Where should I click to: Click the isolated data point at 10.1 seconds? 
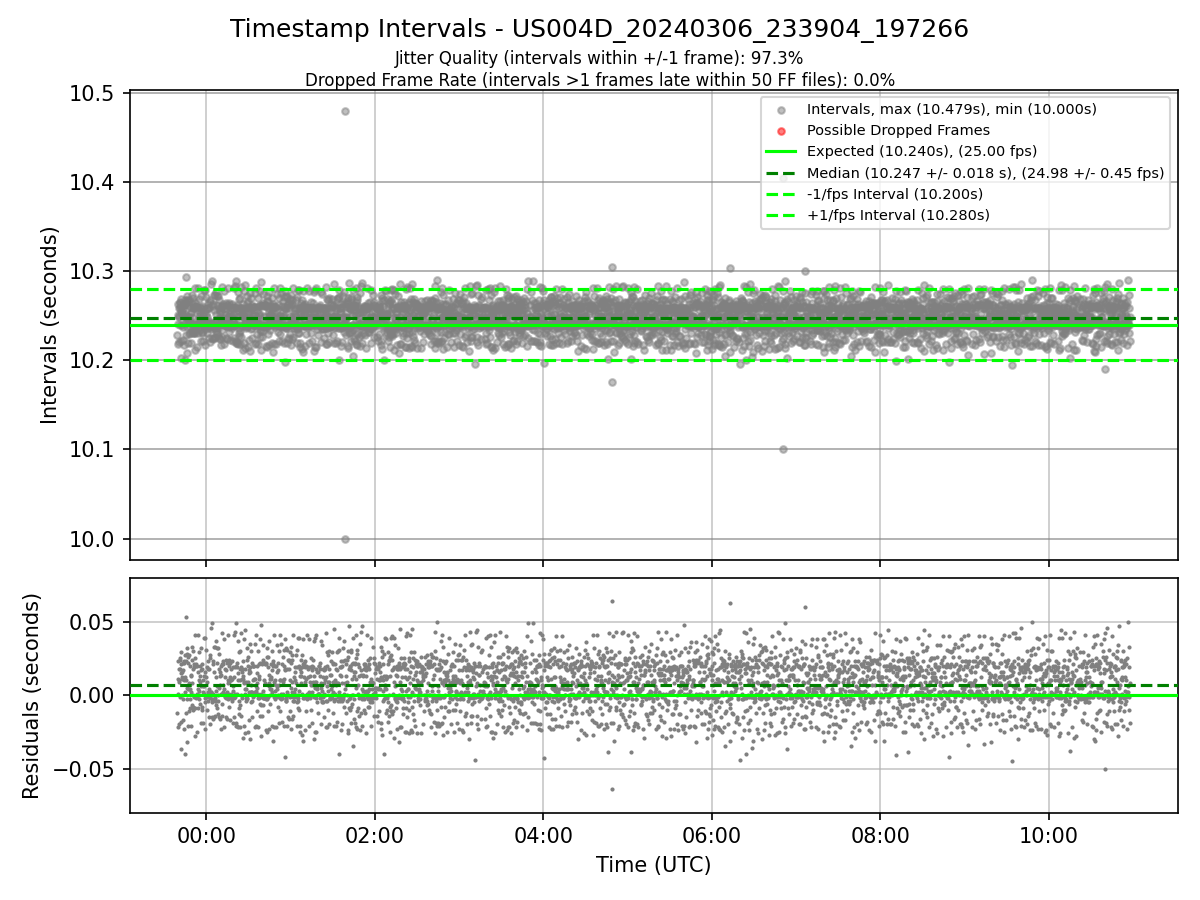(x=783, y=449)
